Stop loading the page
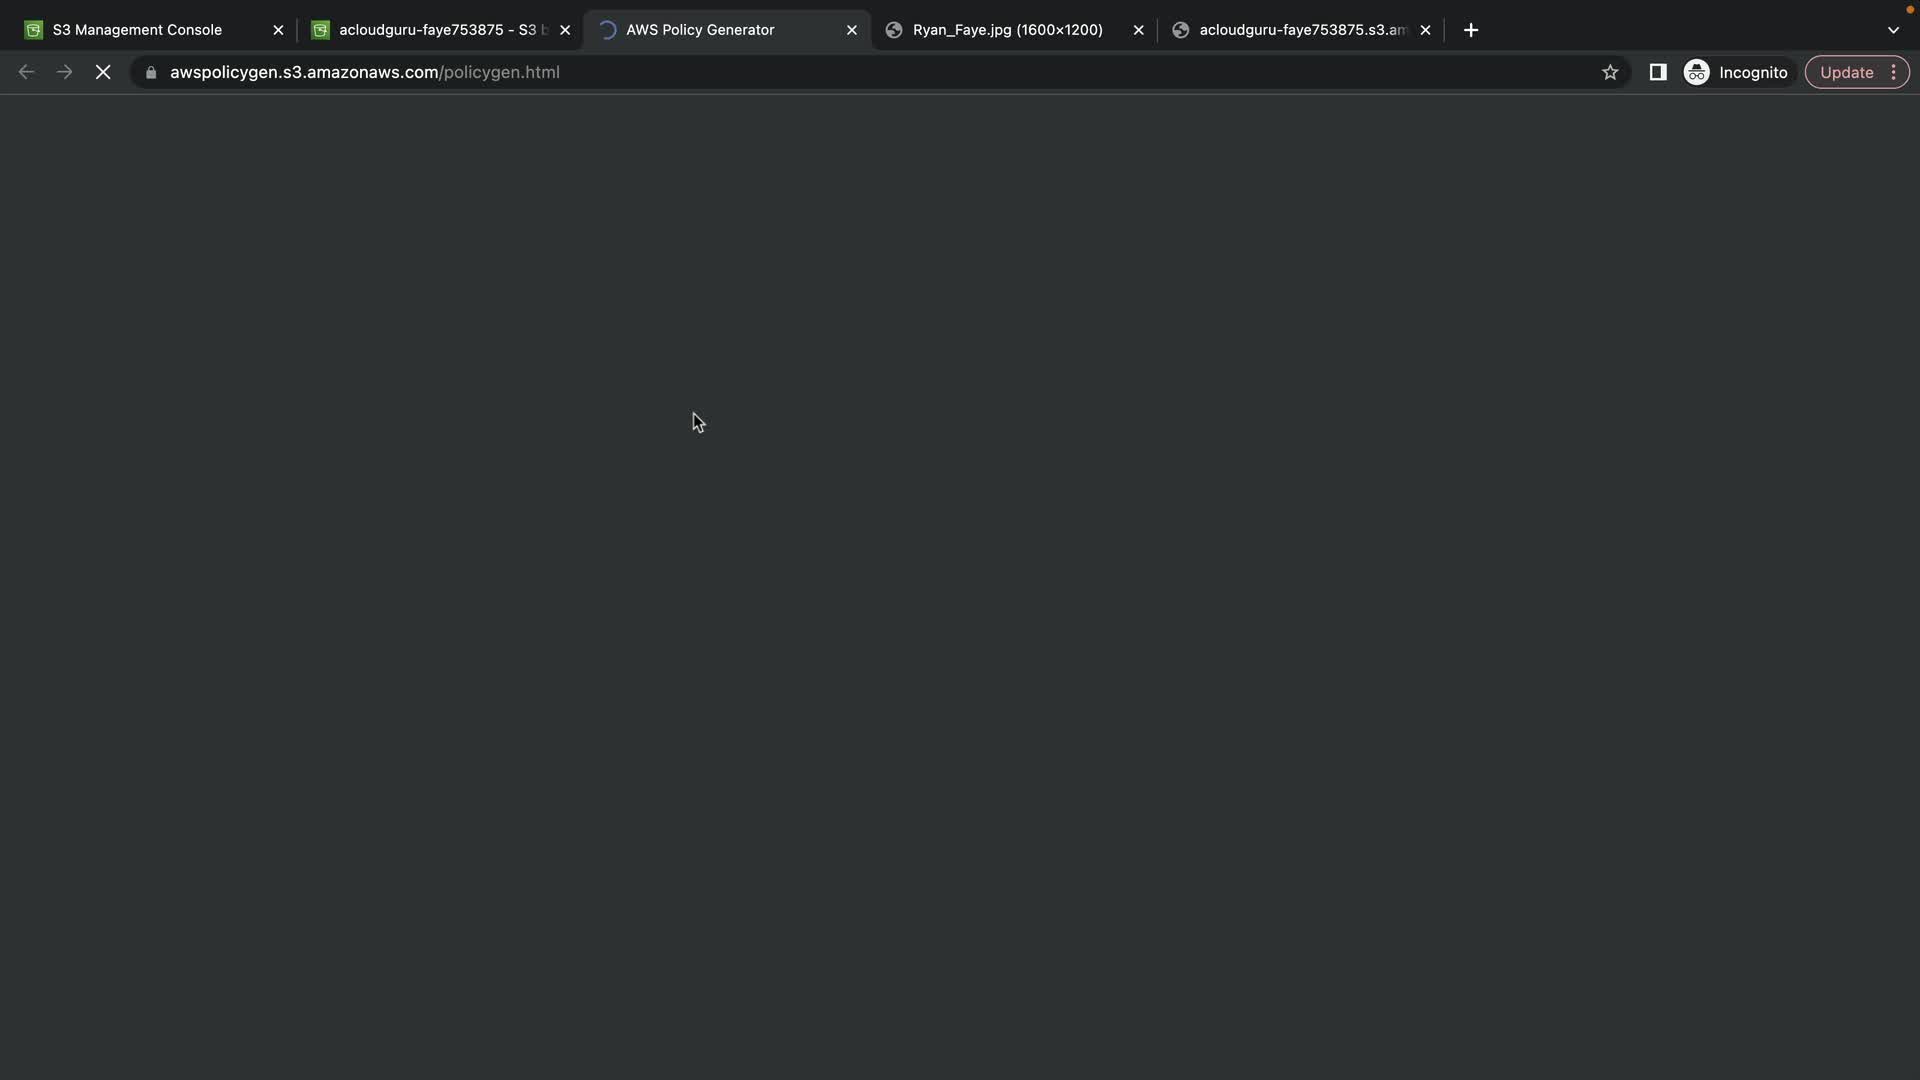This screenshot has width=1920, height=1080. [103, 72]
